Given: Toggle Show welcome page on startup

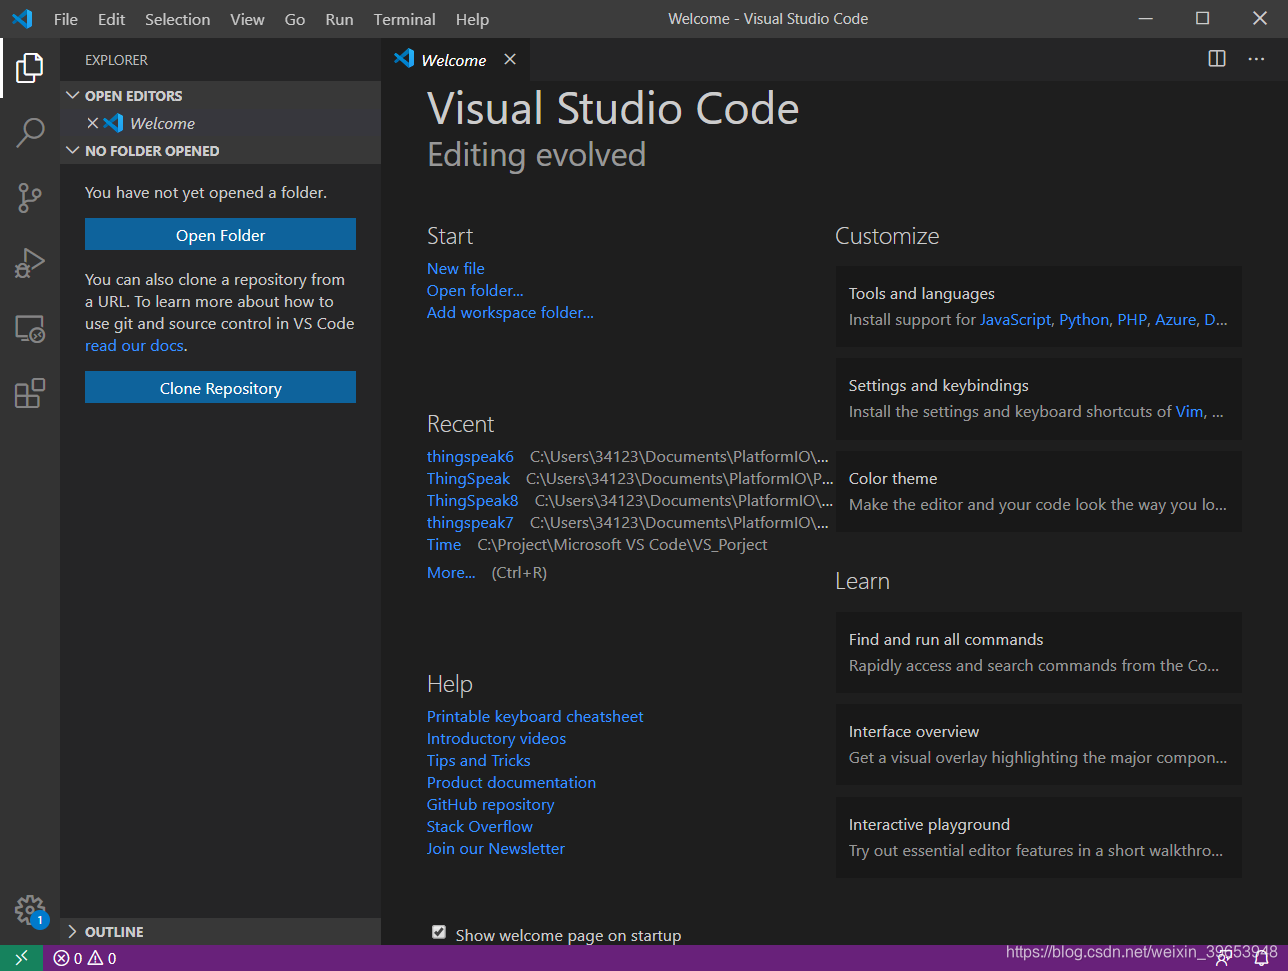Looking at the screenshot, I should (x=439, y=932).
